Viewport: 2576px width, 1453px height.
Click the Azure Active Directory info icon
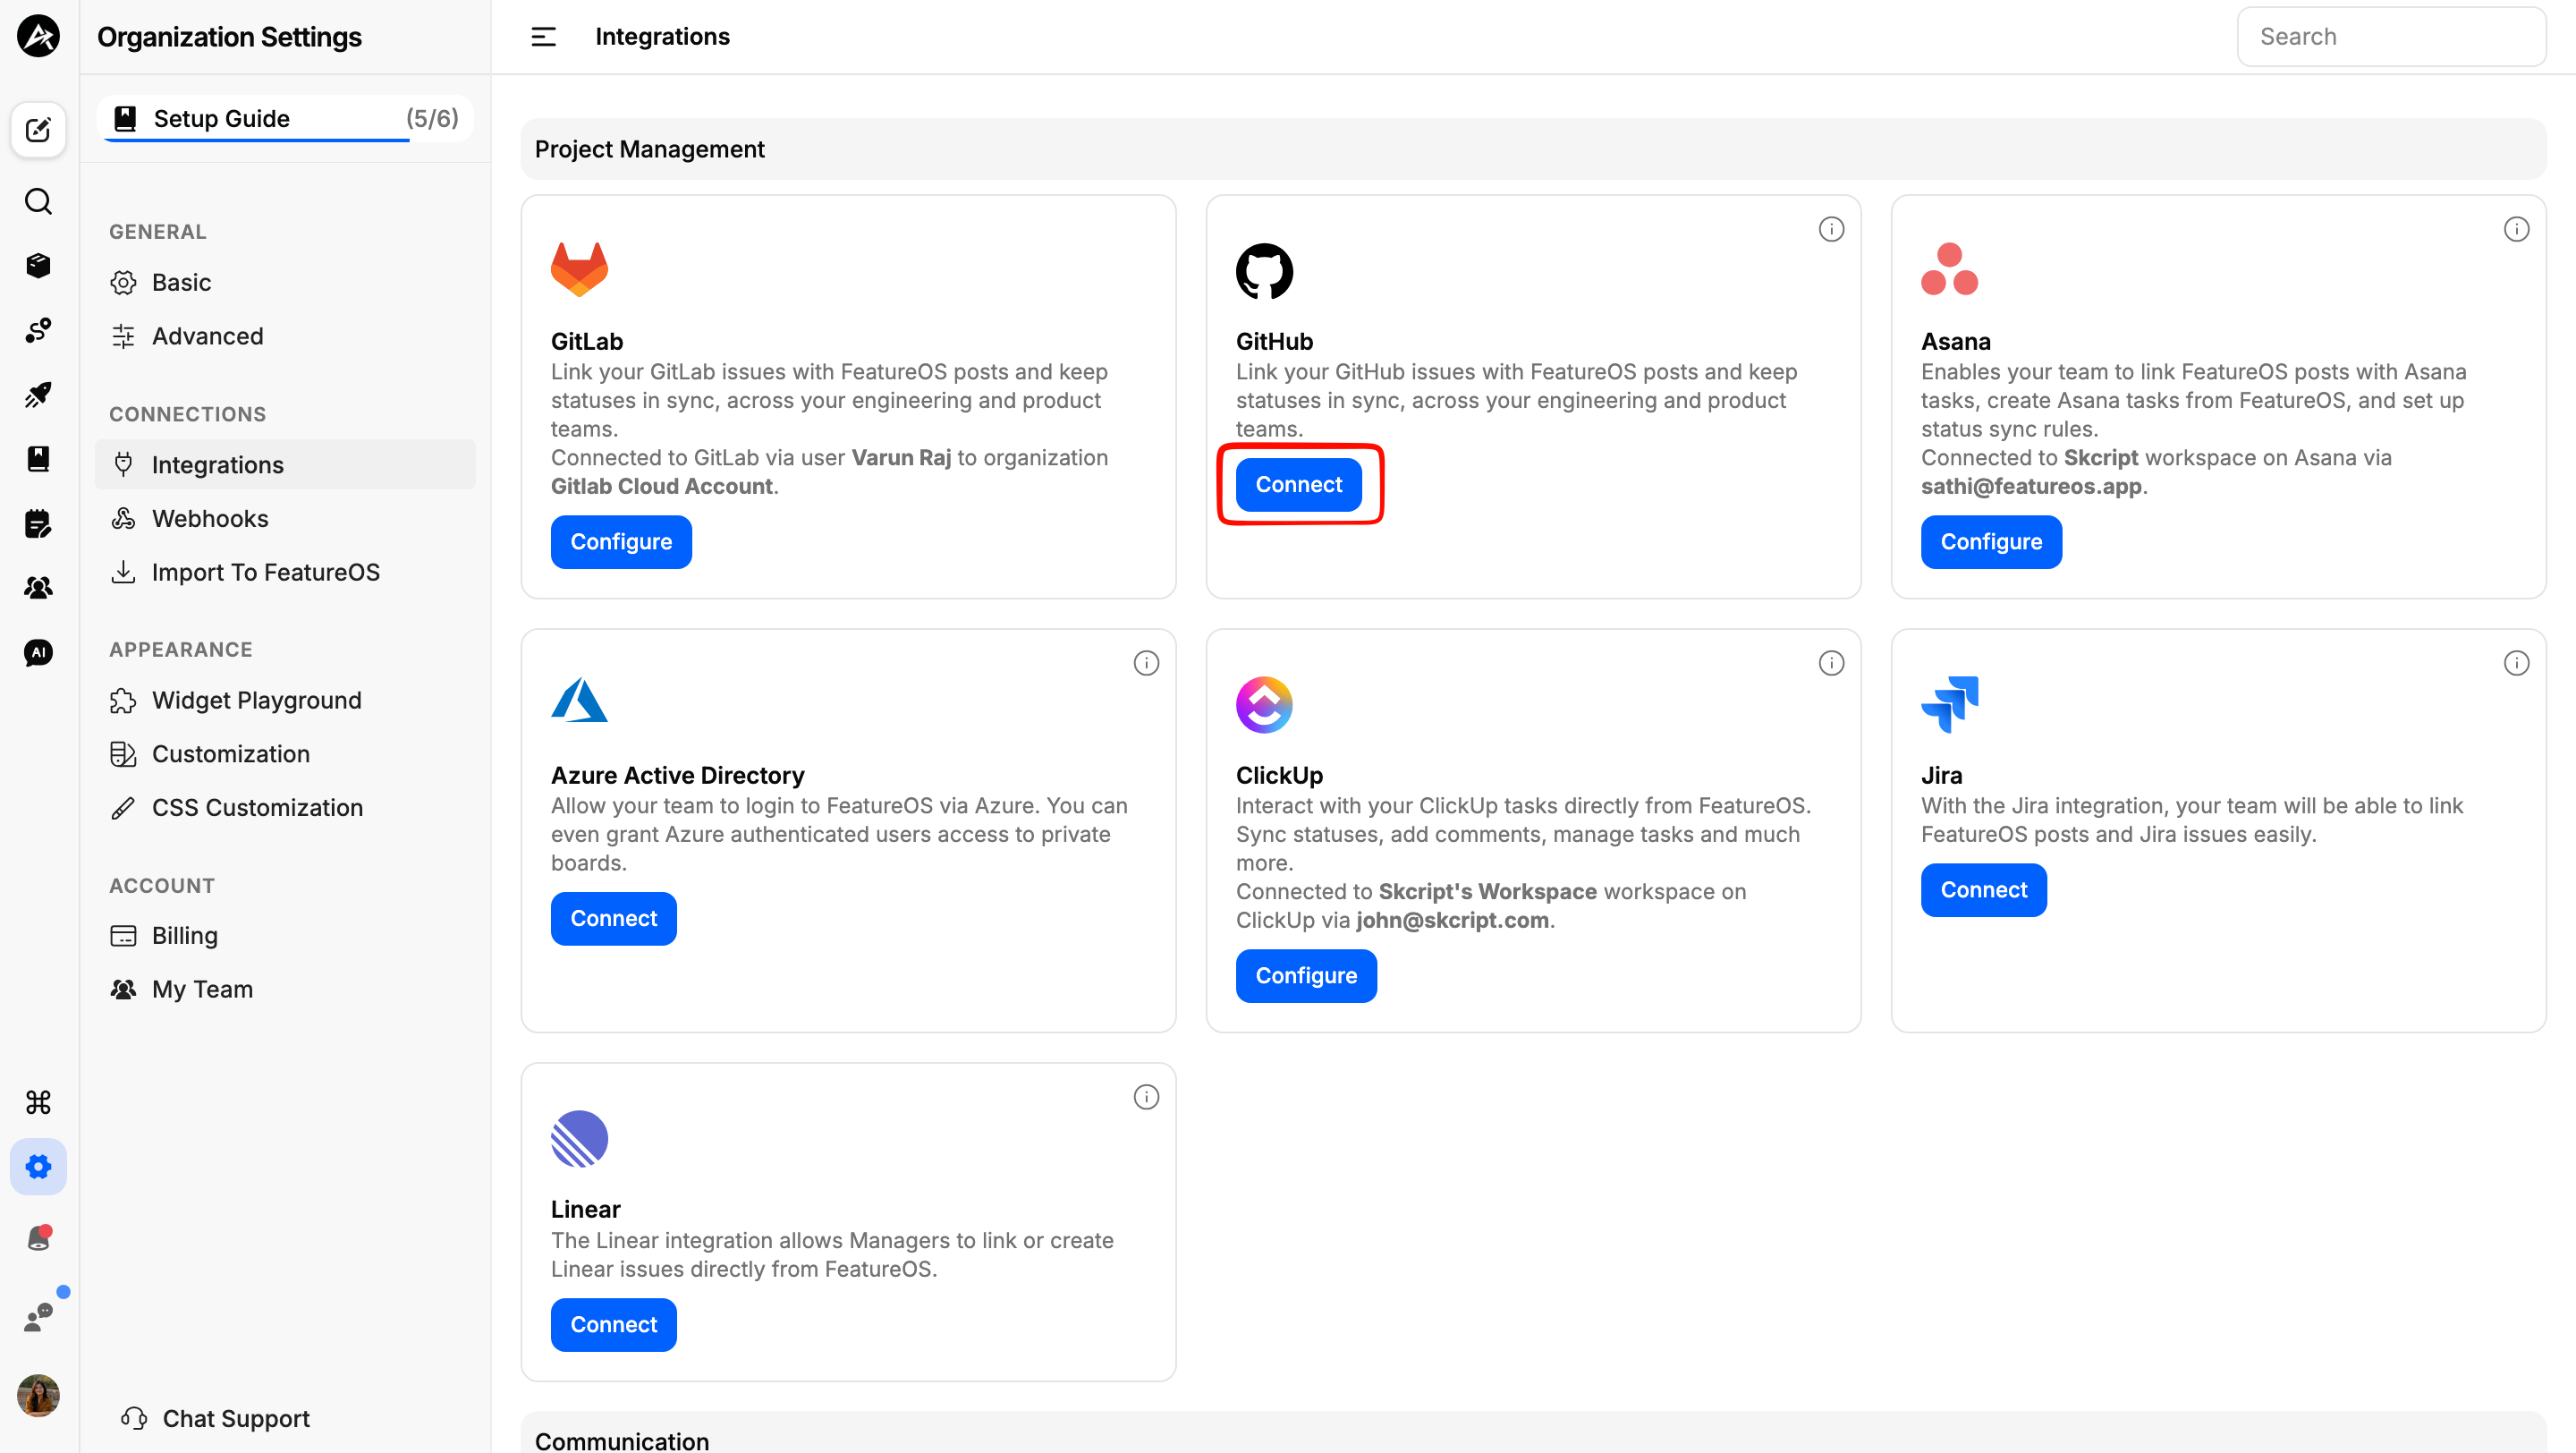[x=1146, y=663]
